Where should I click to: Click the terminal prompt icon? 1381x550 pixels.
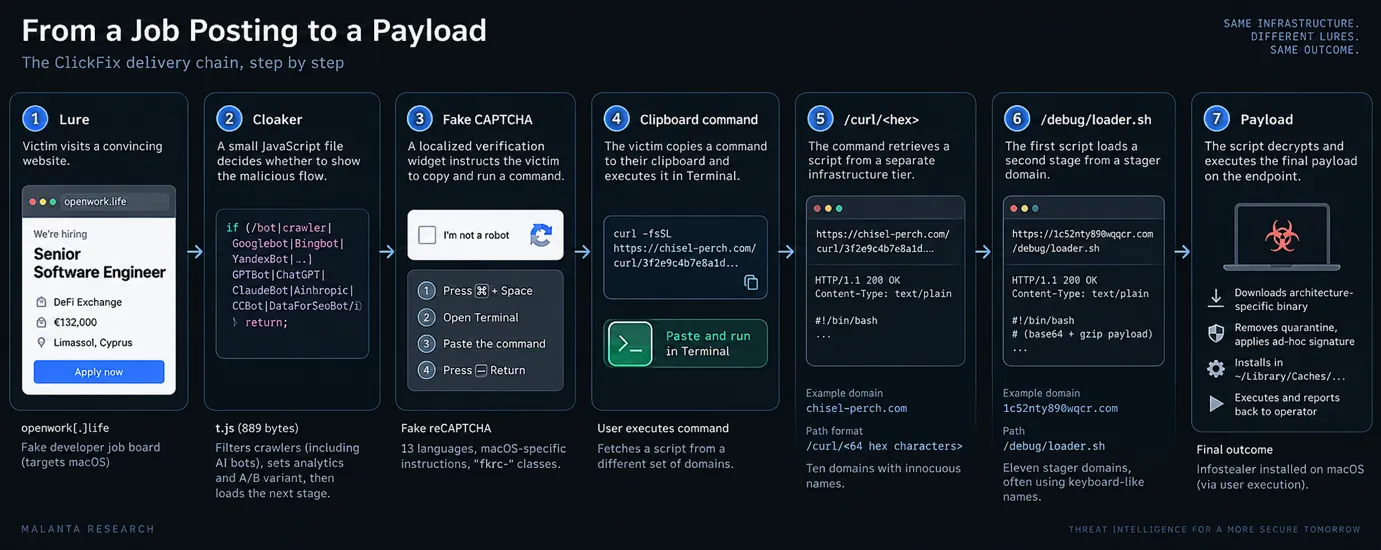(629, 343)
